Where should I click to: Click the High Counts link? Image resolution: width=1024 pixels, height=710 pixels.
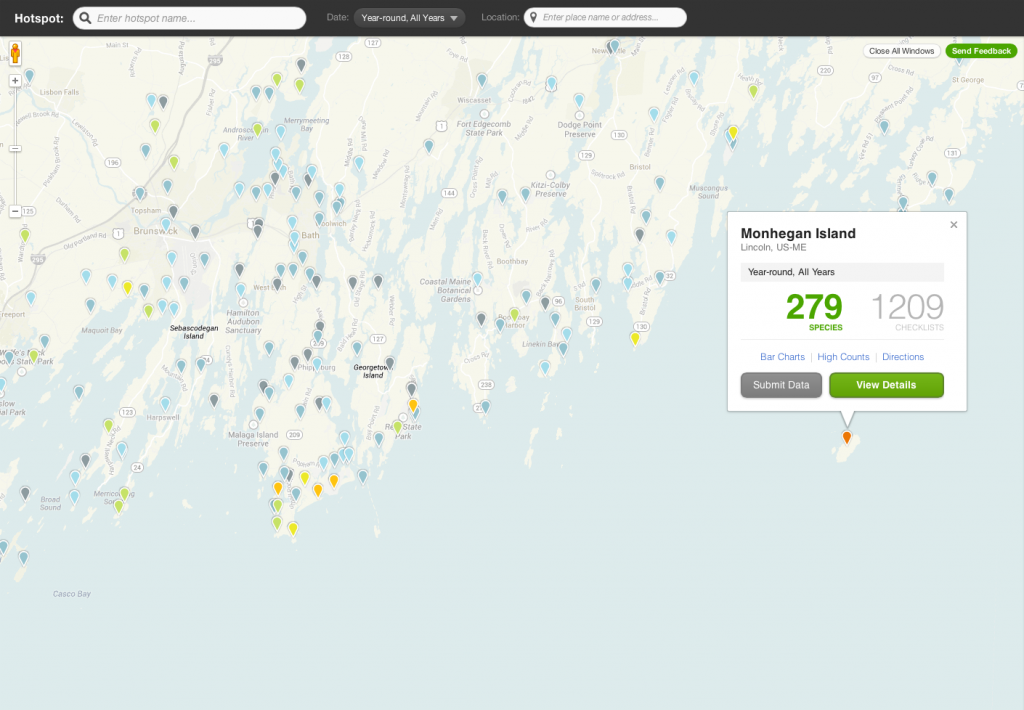(x=843, y=357)
